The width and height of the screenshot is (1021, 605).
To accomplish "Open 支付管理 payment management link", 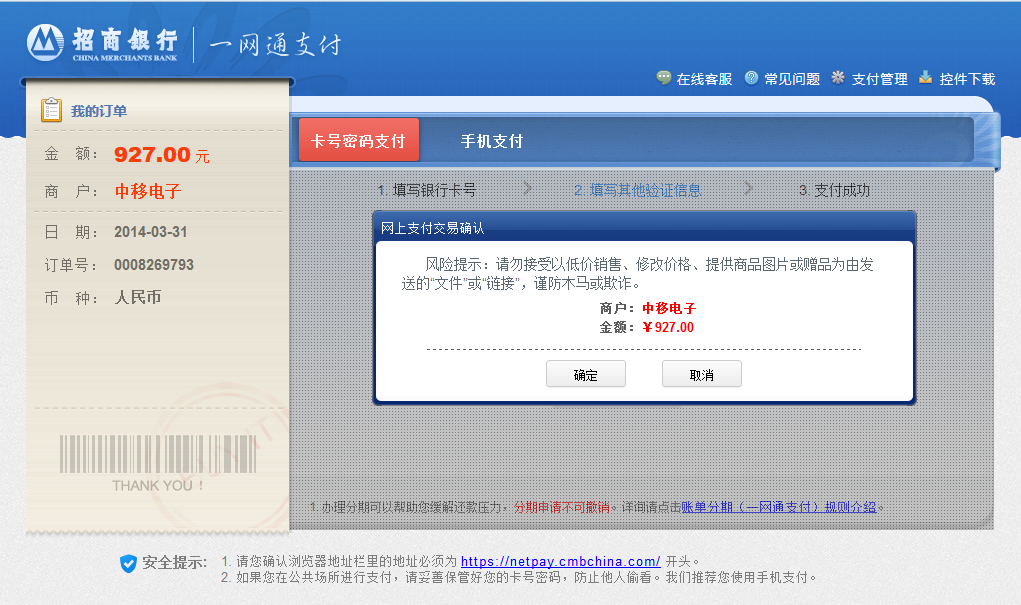I will pos(880,79).
